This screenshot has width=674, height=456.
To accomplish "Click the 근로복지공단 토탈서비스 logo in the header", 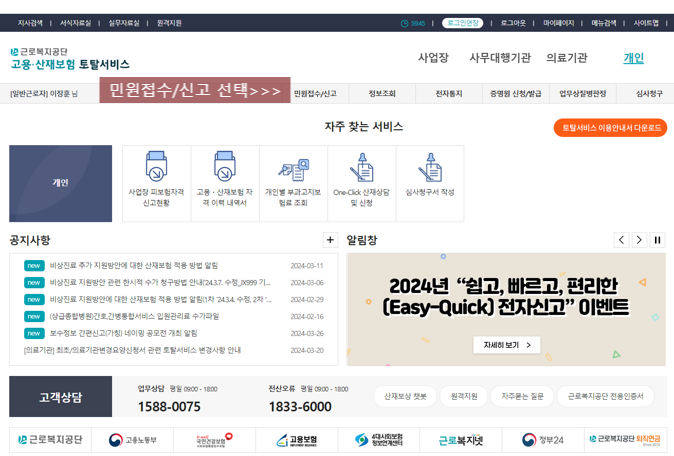I will click(x=70, y=59).
